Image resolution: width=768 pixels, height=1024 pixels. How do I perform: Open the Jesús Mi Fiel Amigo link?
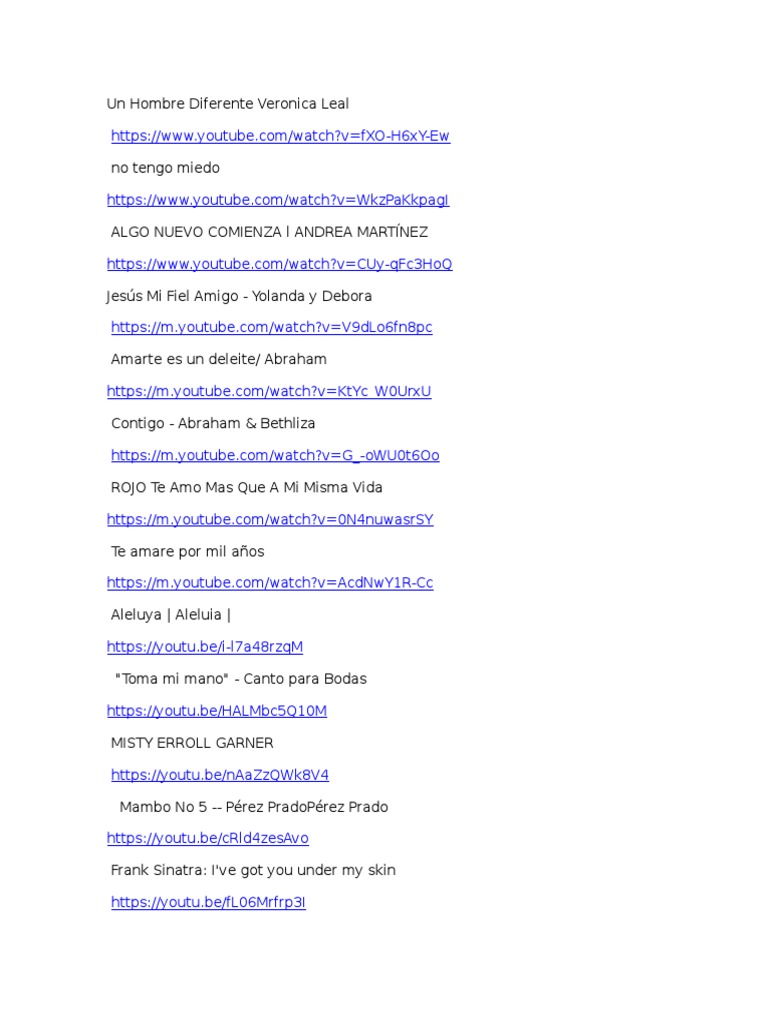pos(272,327)
